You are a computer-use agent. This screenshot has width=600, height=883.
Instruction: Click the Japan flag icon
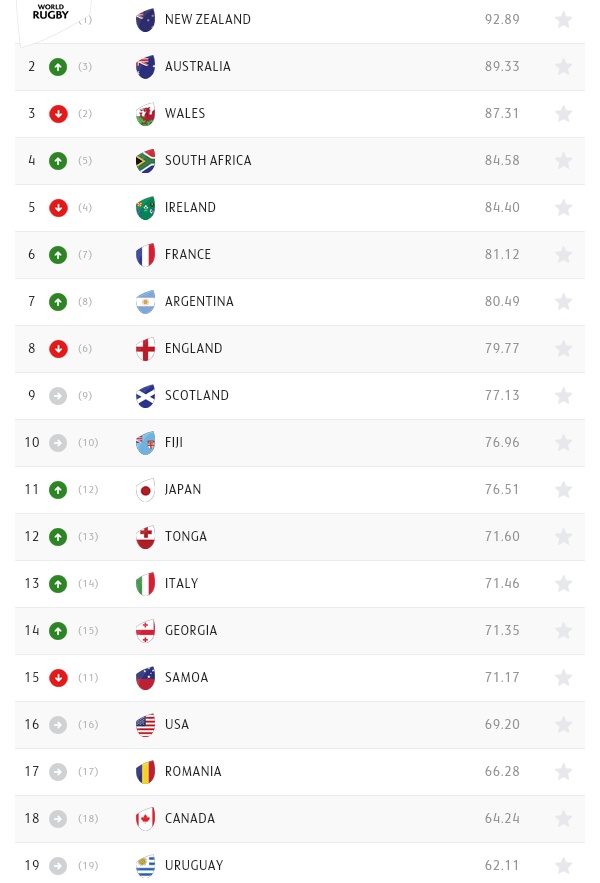146,490
